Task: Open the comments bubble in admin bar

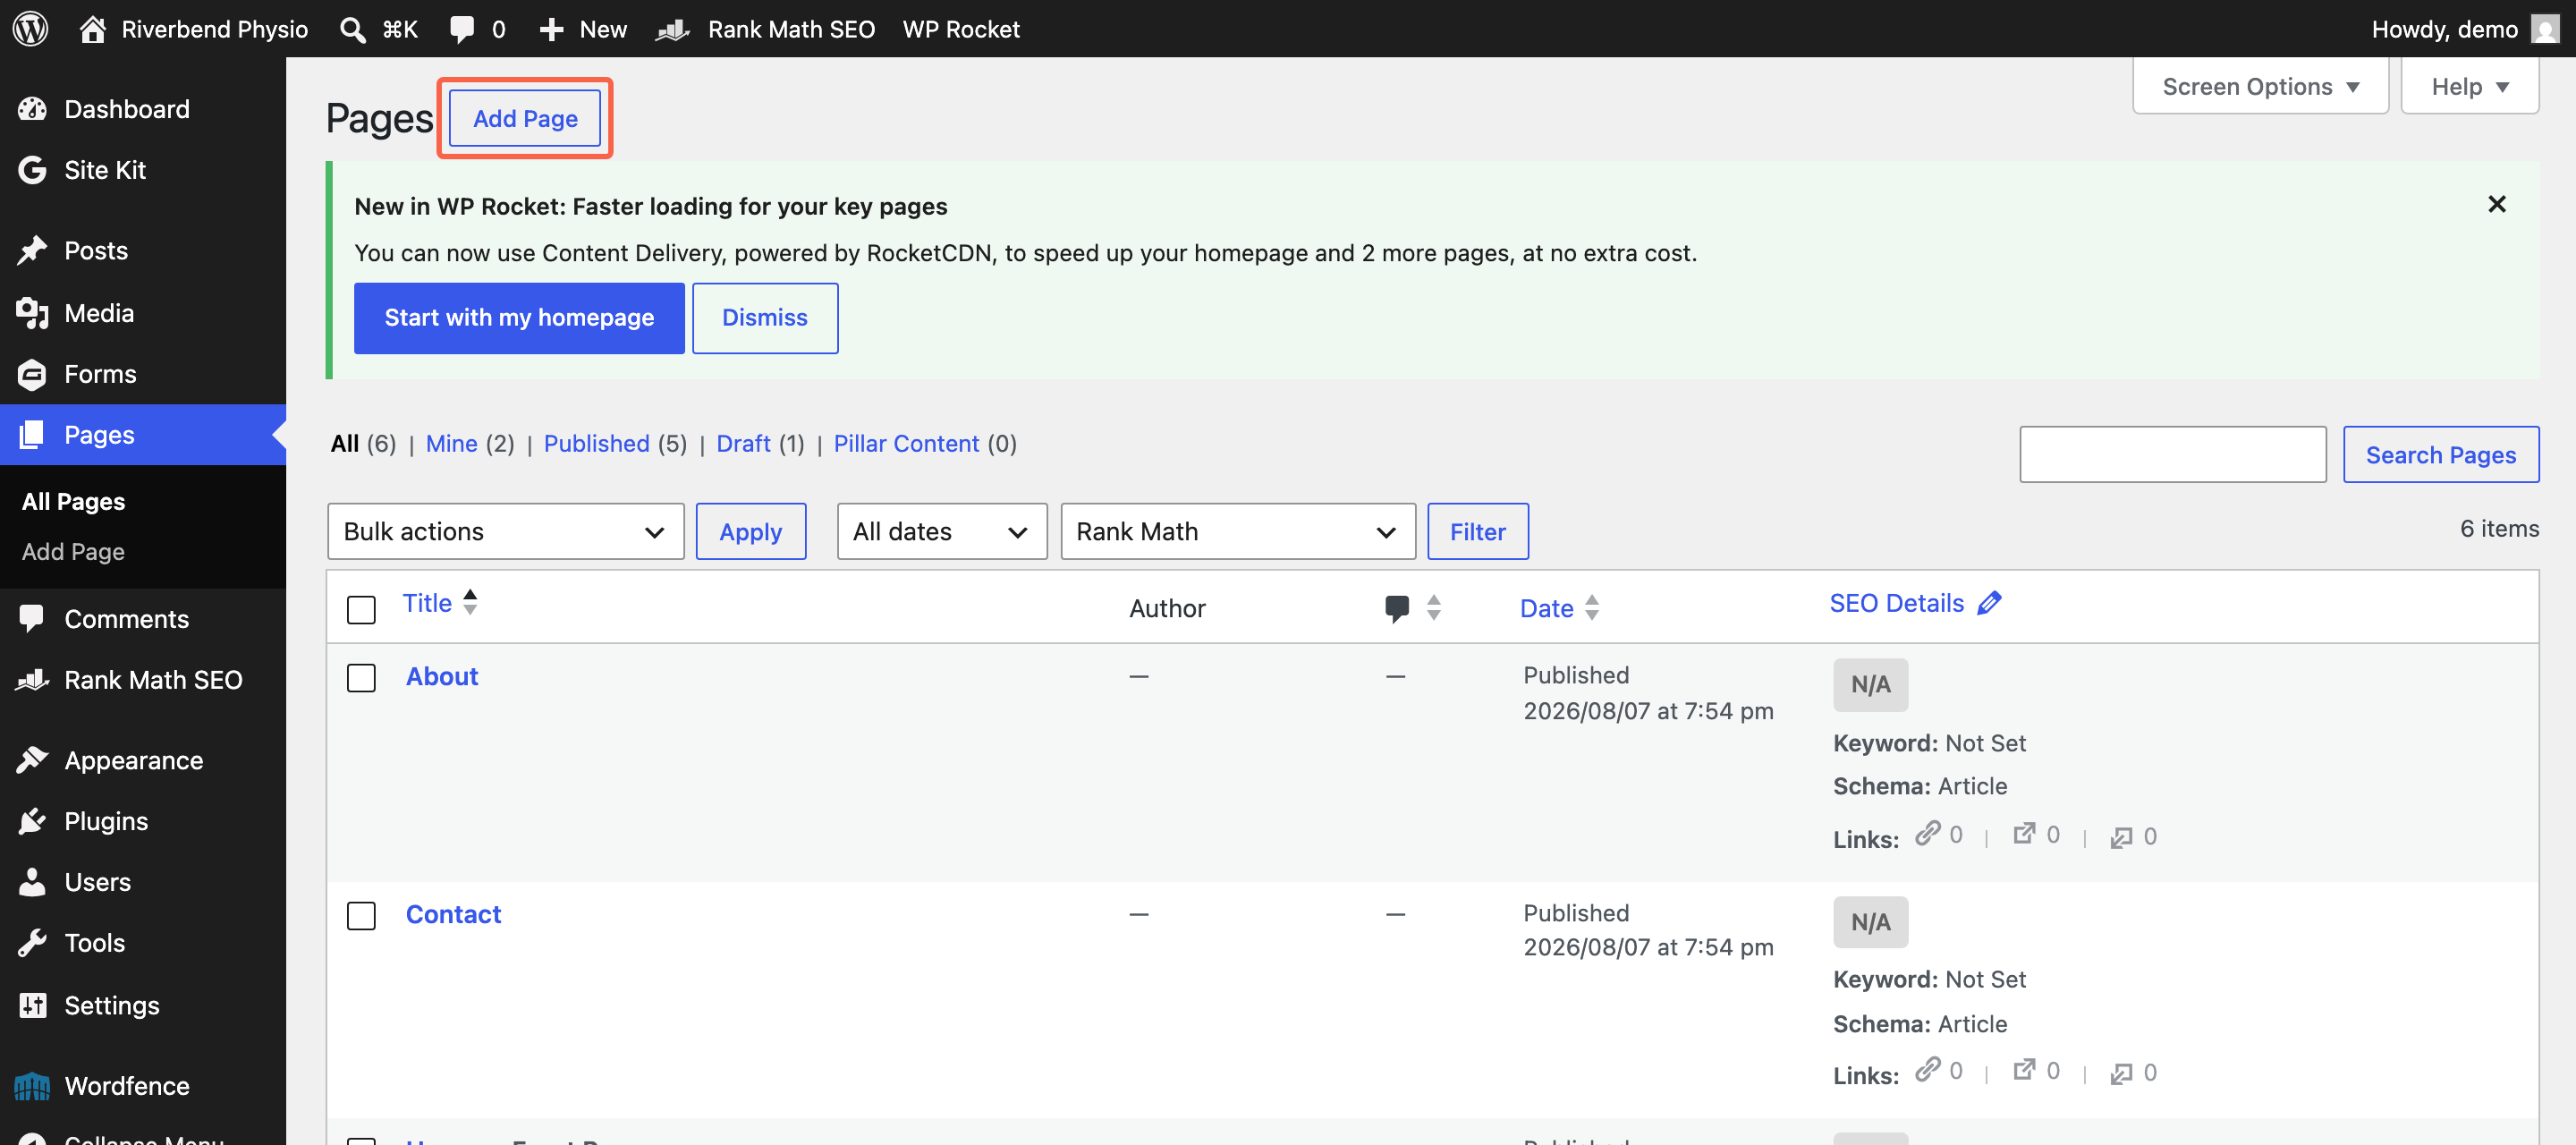Action: (462, 29)
